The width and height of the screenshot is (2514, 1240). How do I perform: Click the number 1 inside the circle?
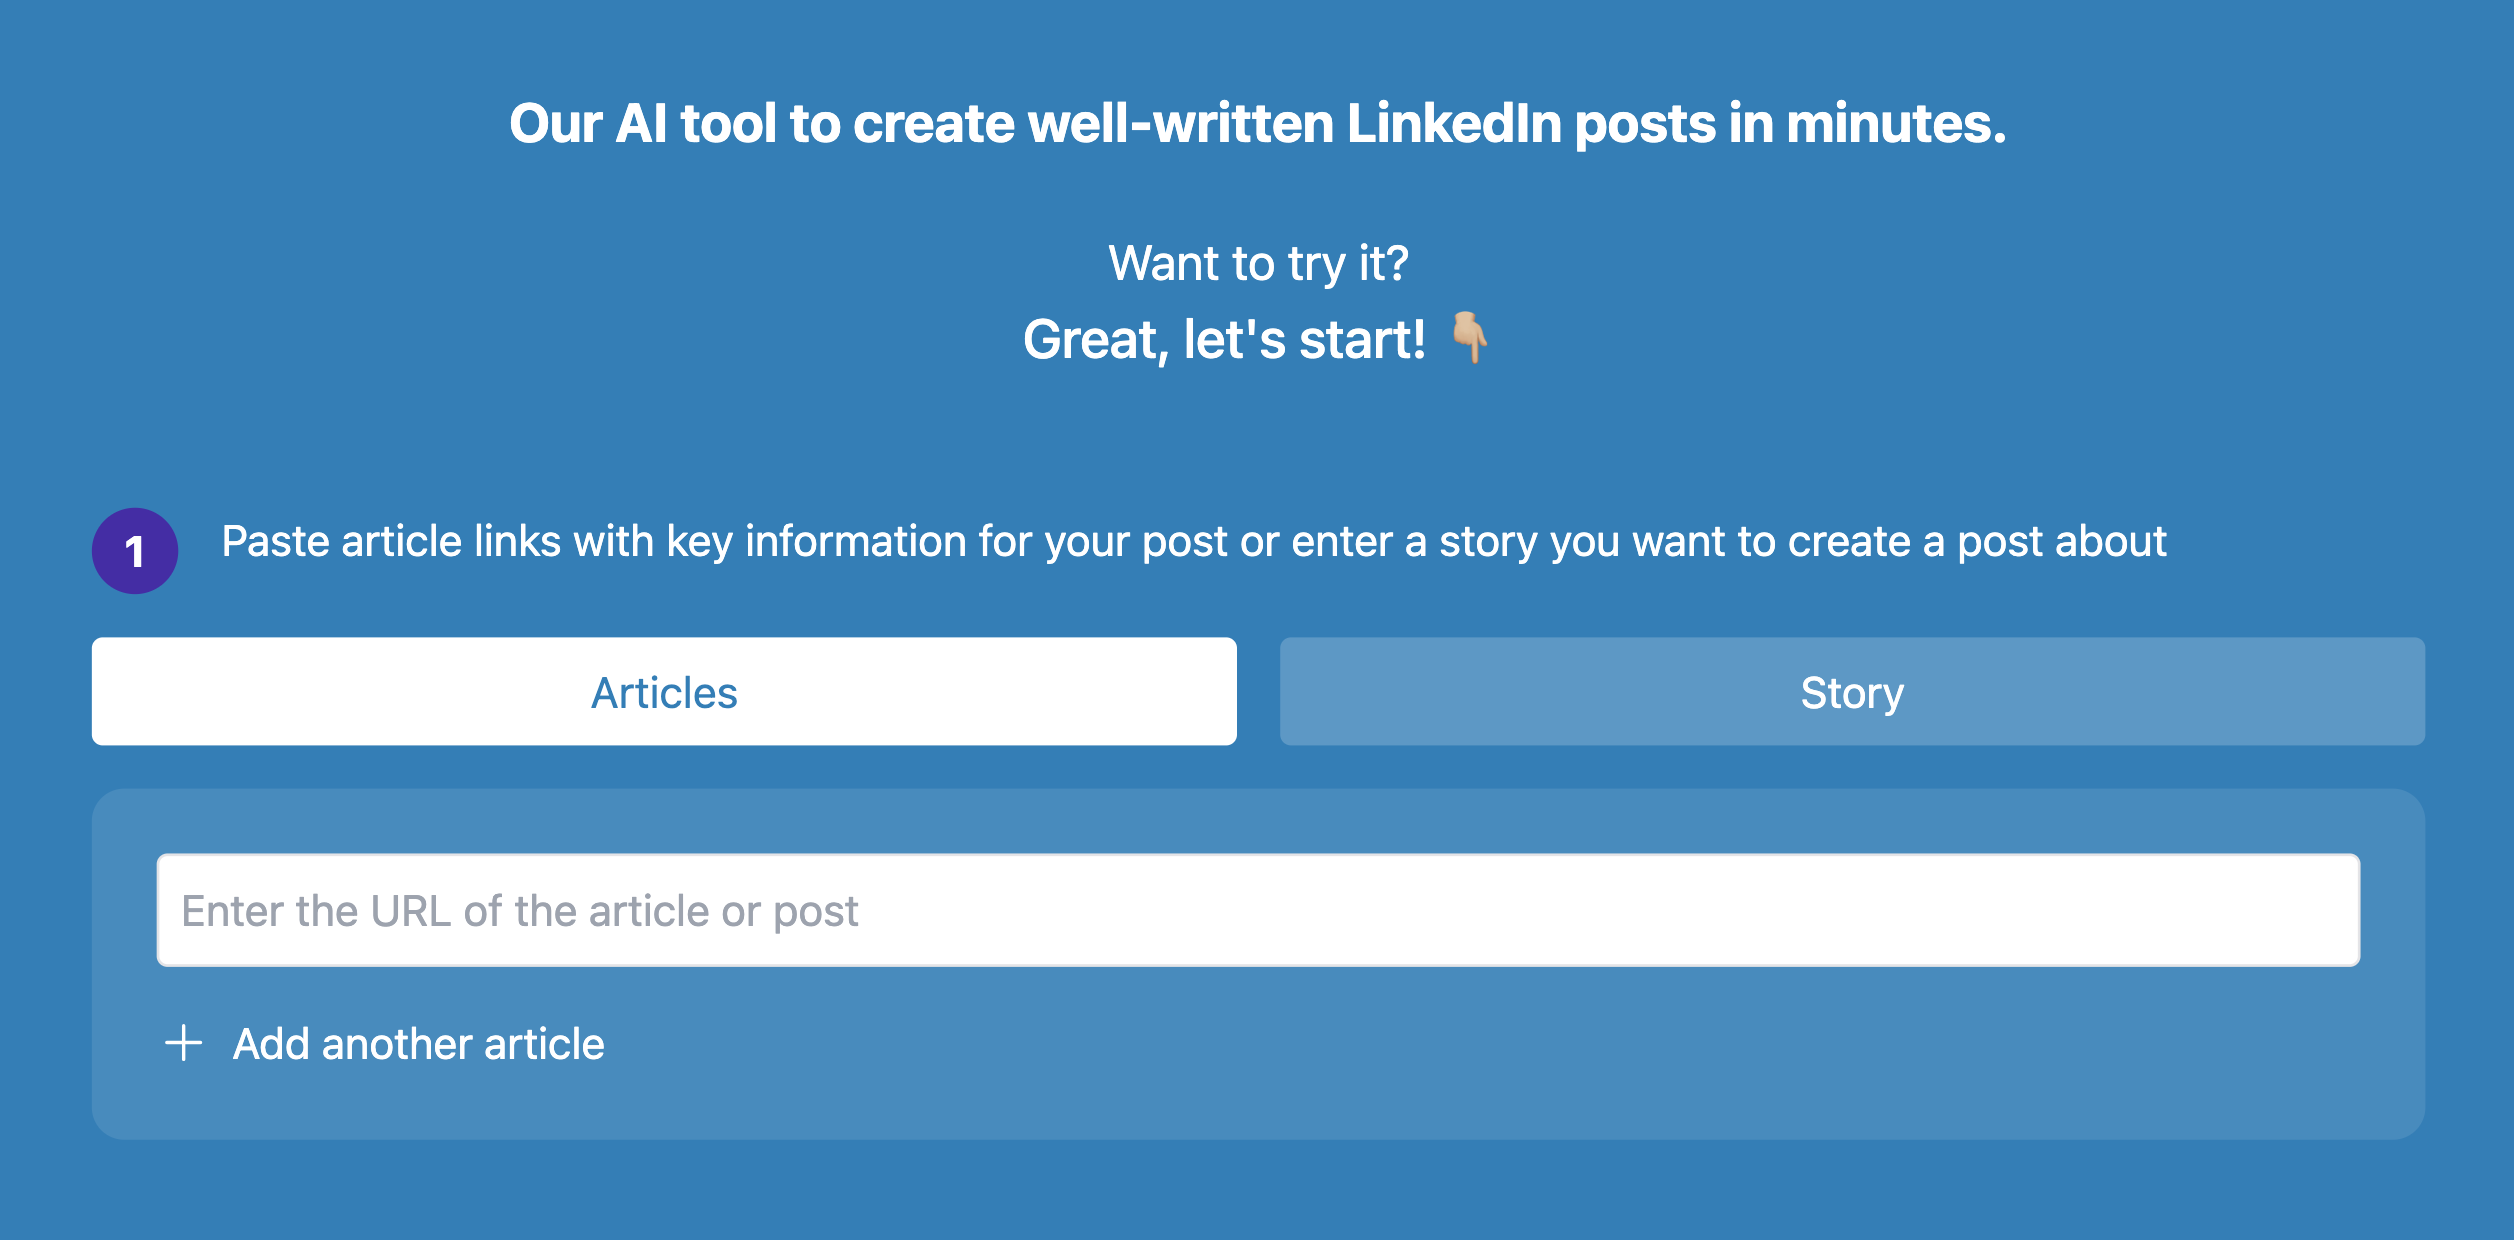click(x=135, y=552)
